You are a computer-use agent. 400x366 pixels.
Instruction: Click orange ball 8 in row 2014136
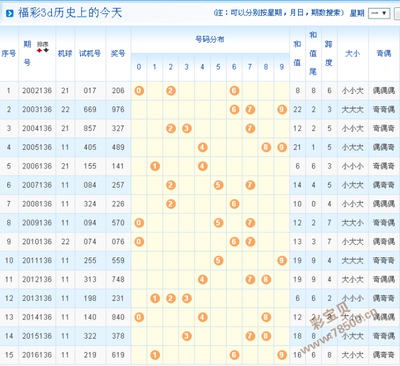pyautogui.click(x=266, y=317)
